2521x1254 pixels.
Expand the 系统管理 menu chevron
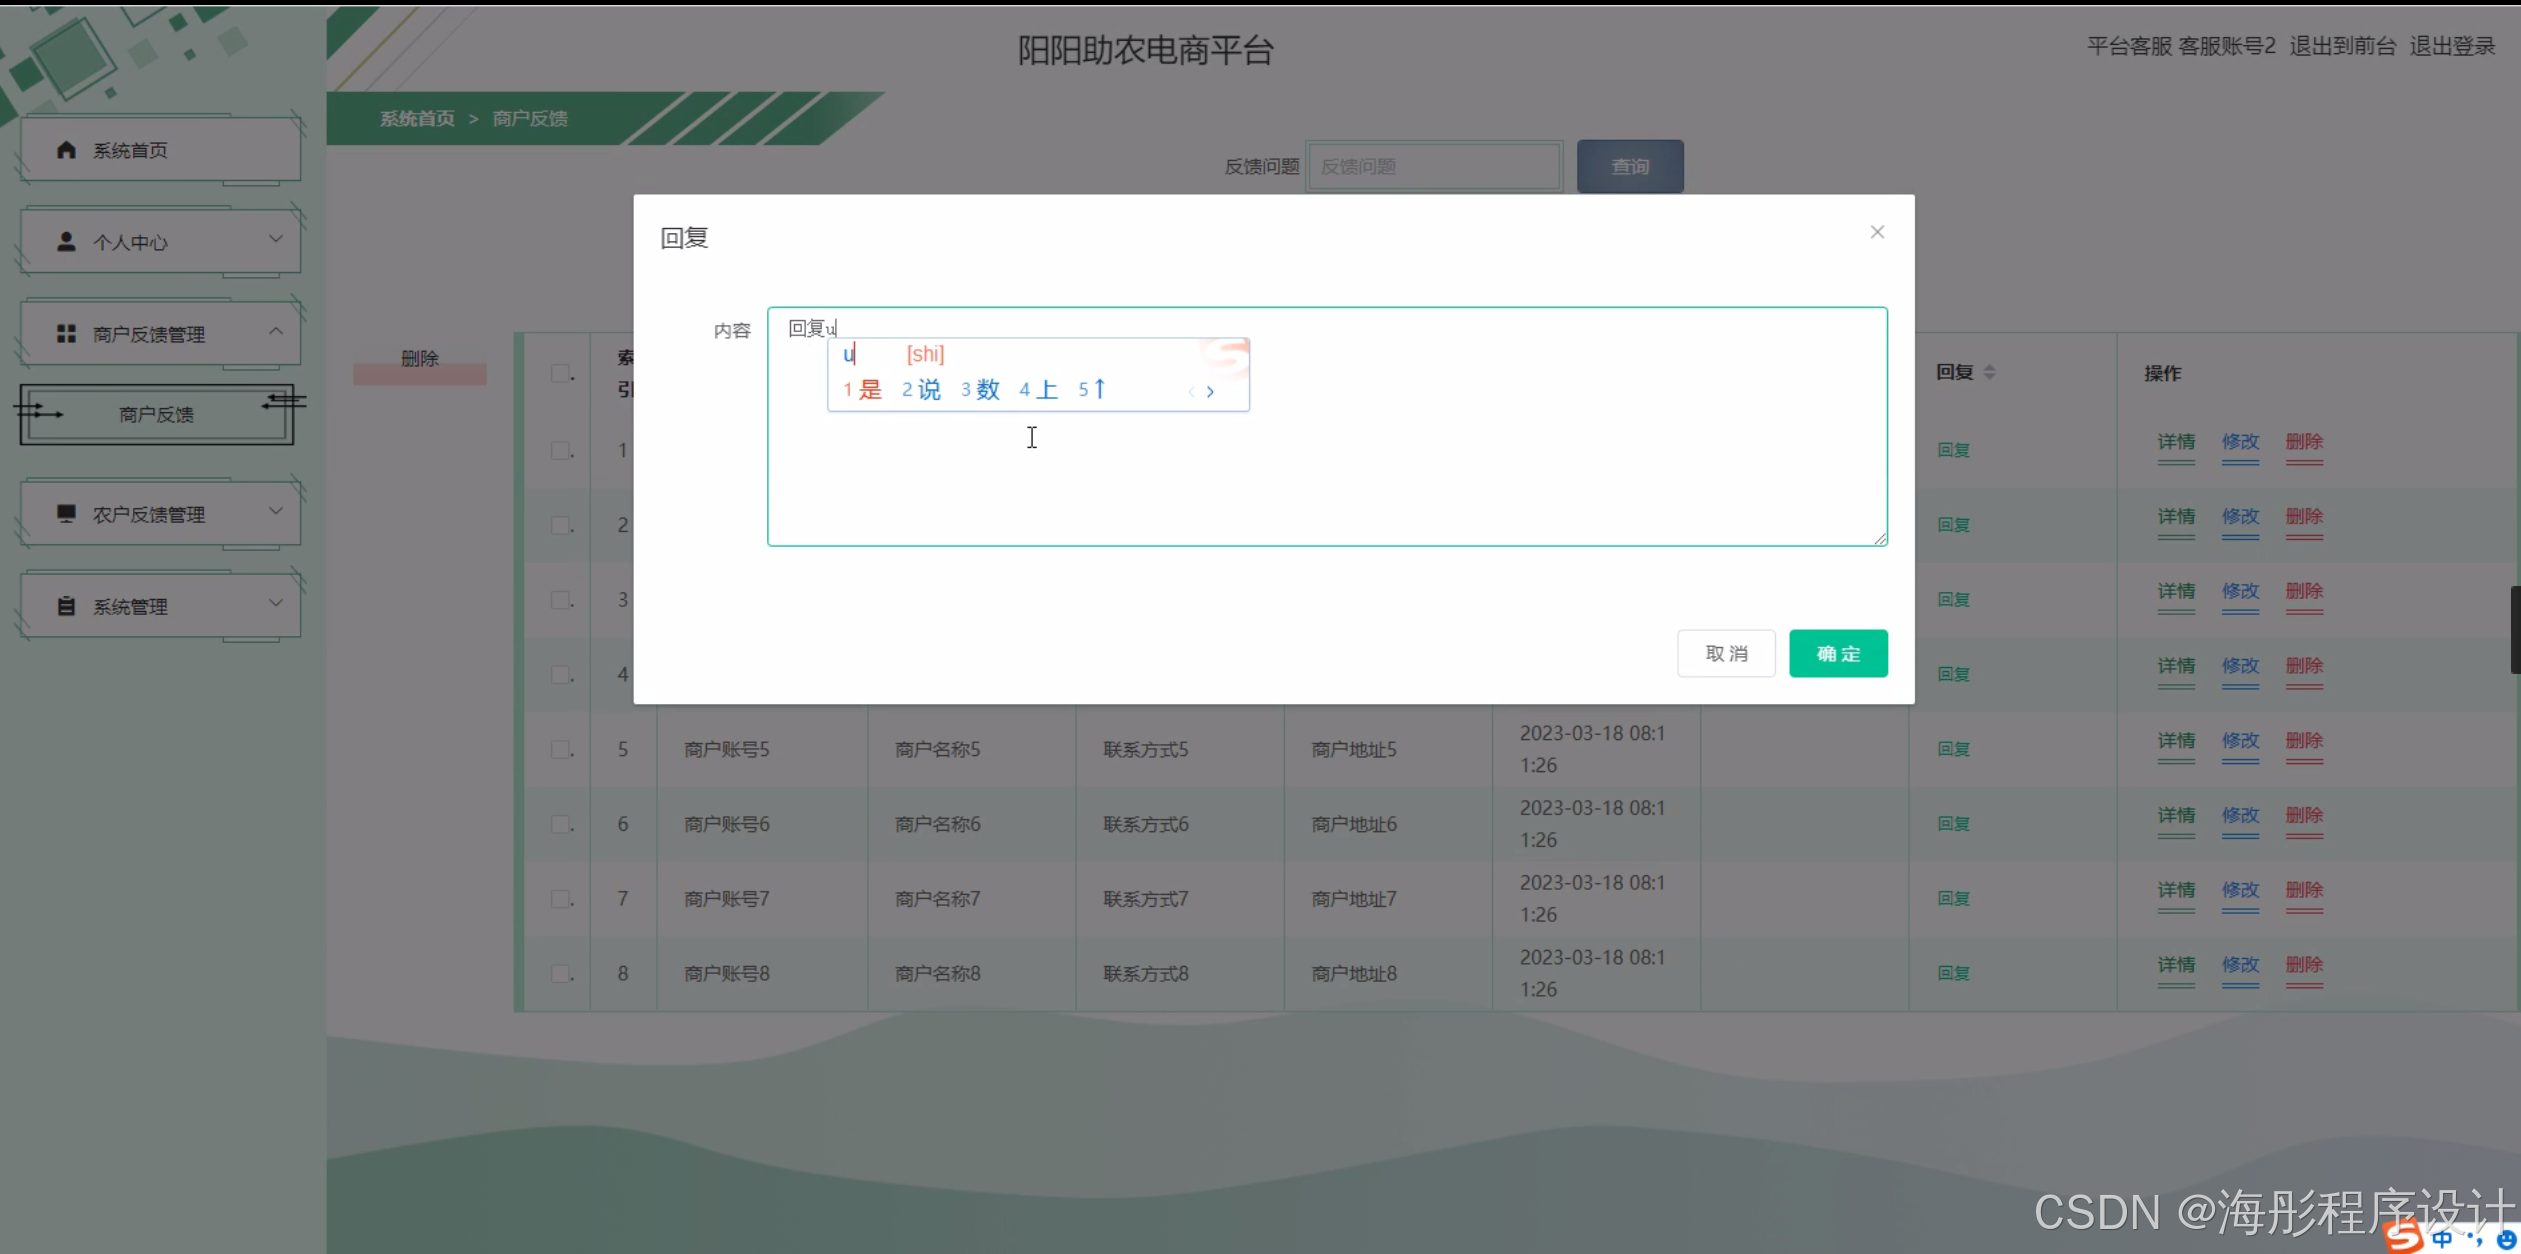(x=276, y=603)
